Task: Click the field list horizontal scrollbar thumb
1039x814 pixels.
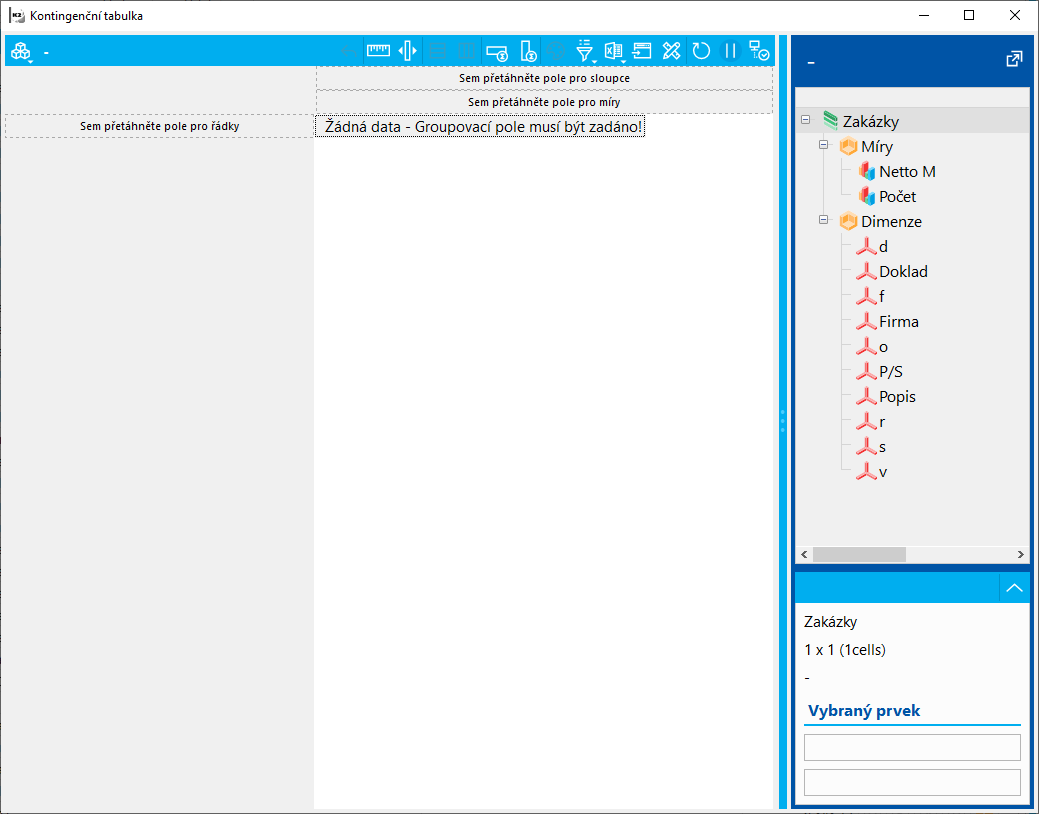Action: 859,554
